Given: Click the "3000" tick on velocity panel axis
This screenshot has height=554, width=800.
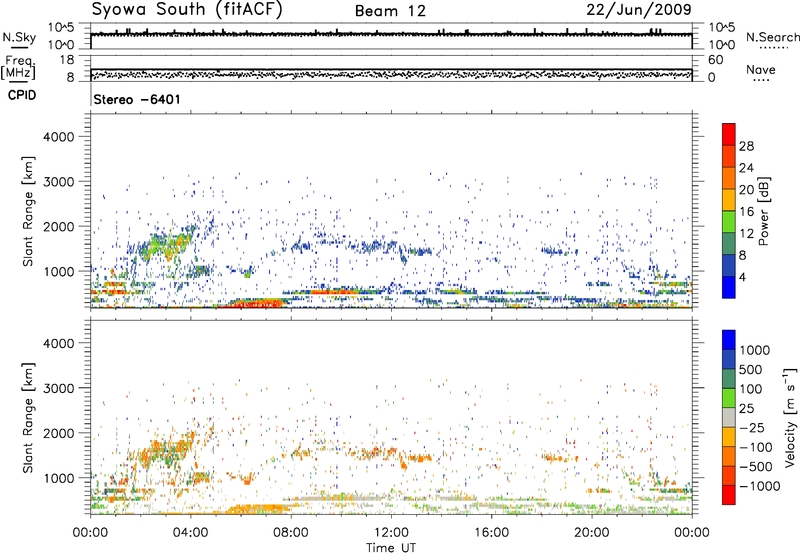Looking at the screenshot, I should (58, 388).
